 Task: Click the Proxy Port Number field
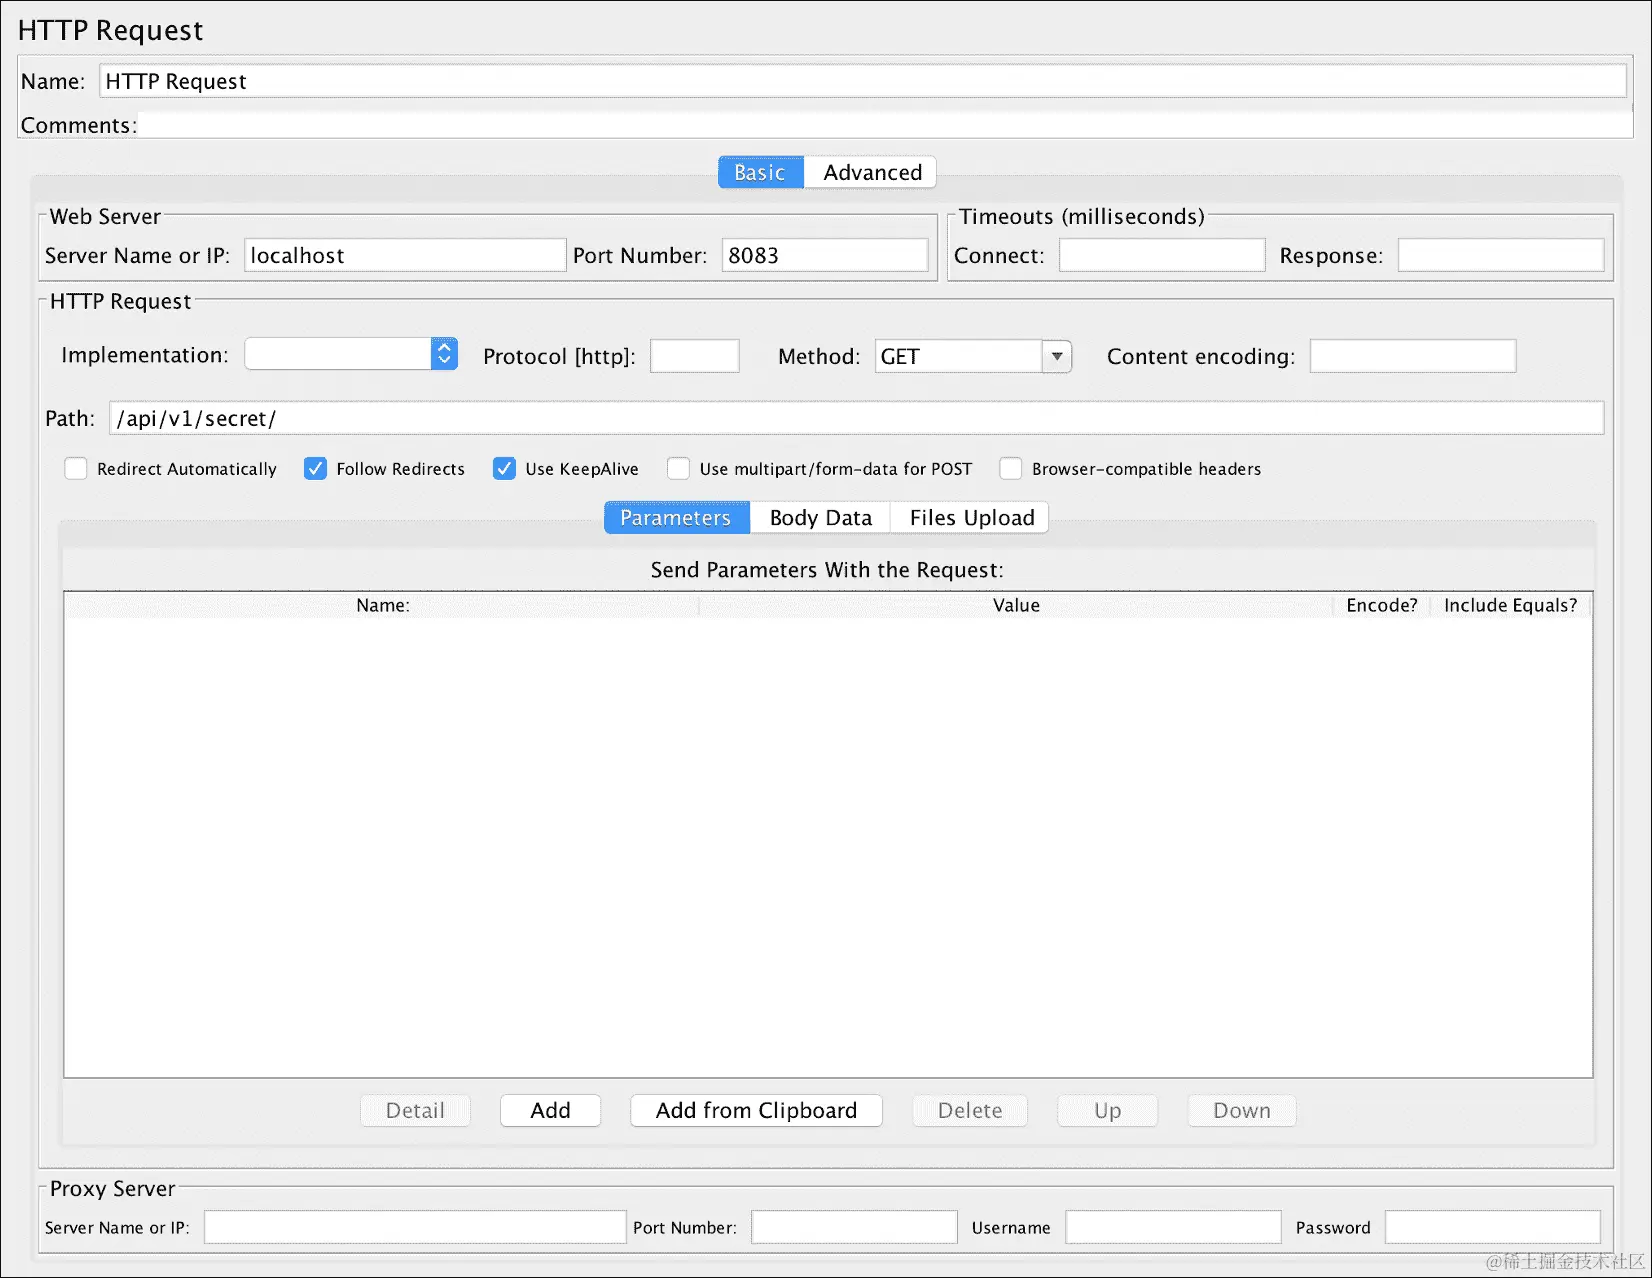tap(854, 1227)
